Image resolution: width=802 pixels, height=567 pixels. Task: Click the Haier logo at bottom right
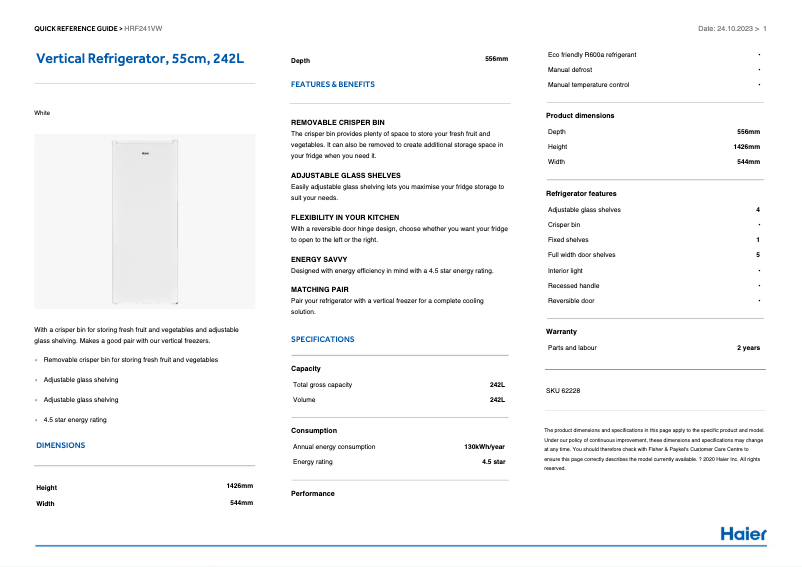[743, 533]
